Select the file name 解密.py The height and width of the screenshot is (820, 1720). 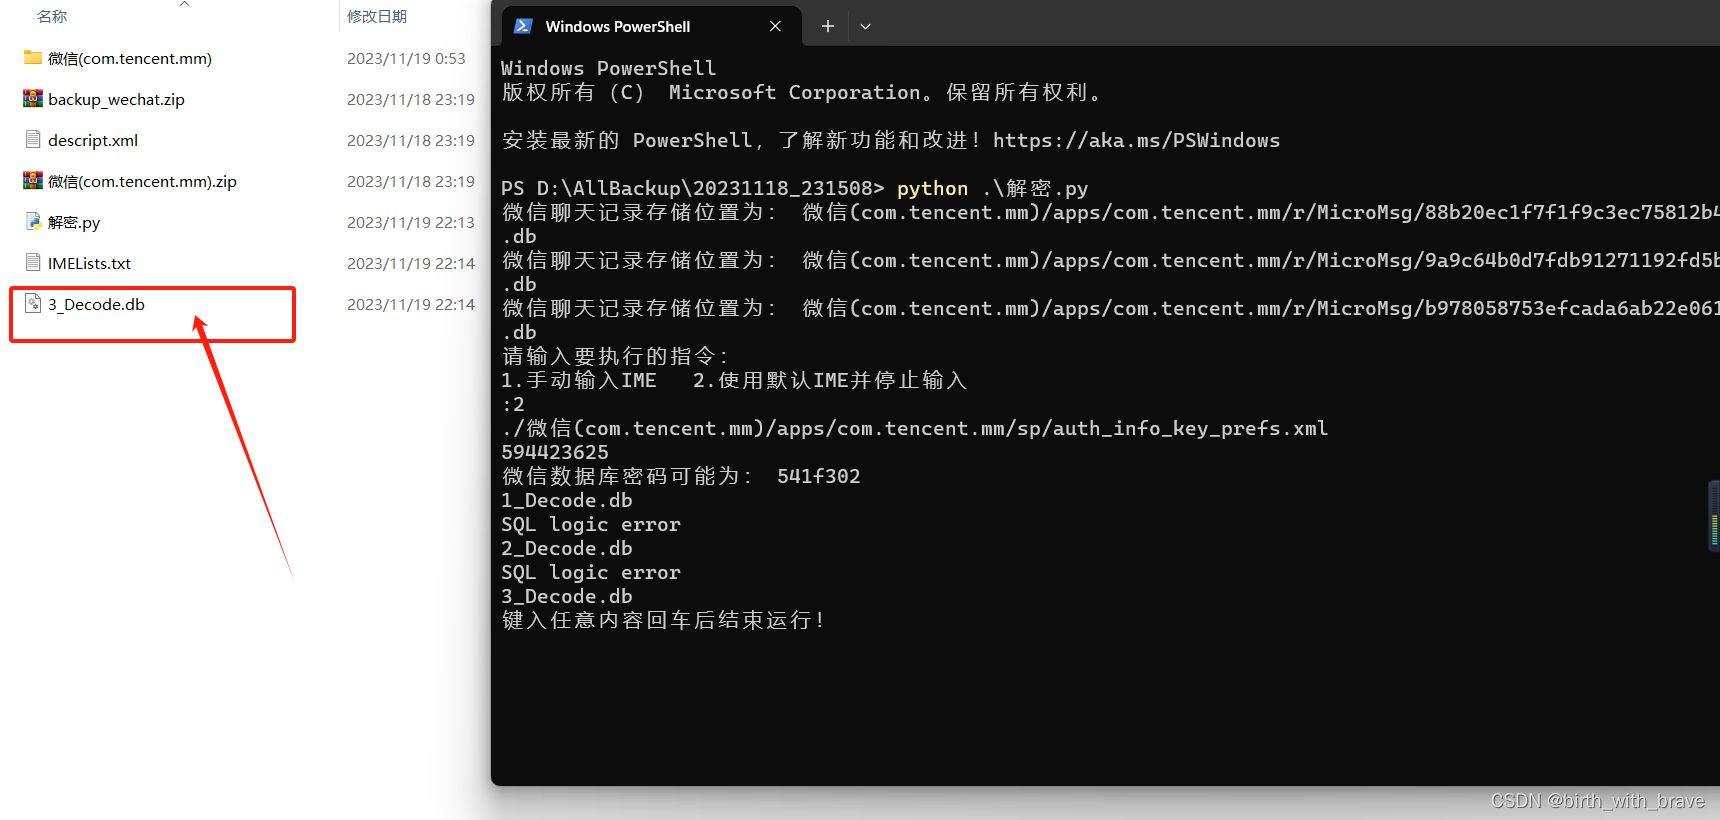pyautogui.click(x=74, y=222)
